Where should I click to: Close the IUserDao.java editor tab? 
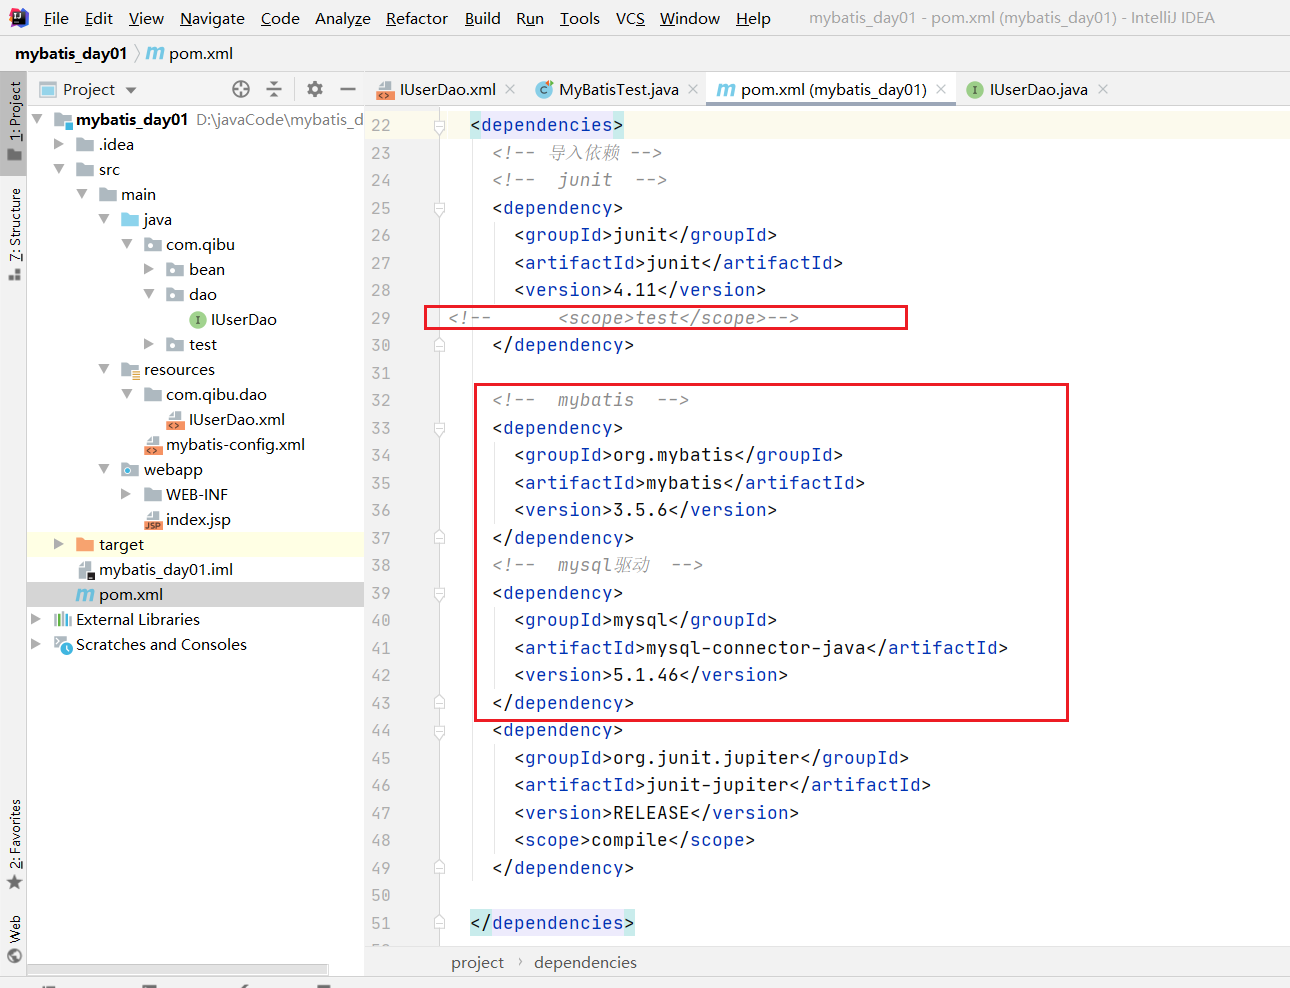1103,89
